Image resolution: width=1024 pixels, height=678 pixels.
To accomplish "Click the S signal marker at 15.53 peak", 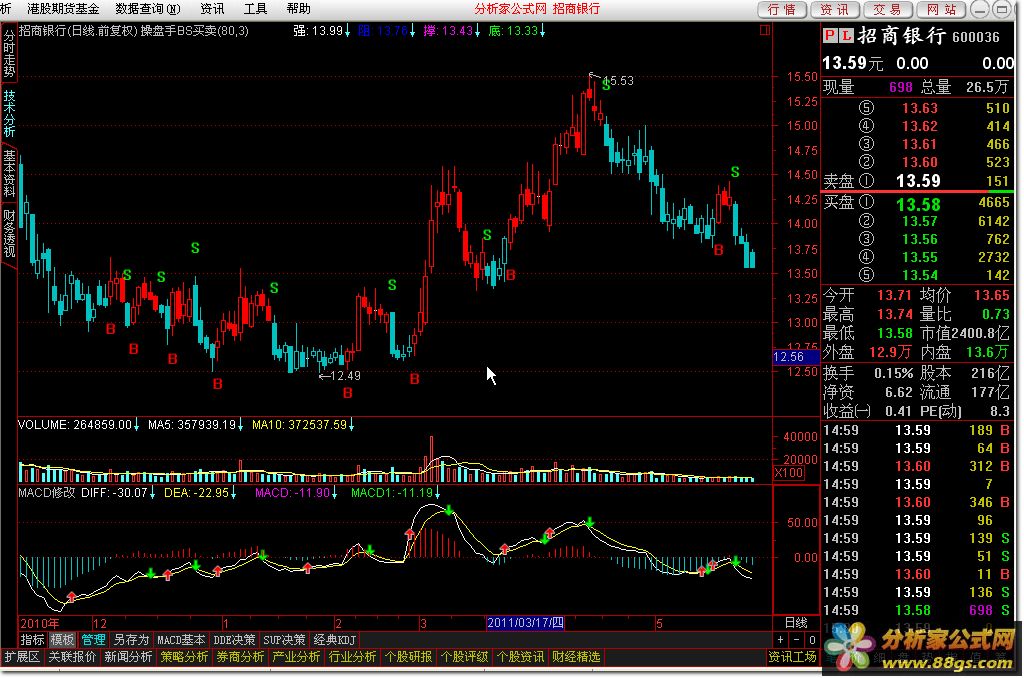I will click(x=605, y=84).
